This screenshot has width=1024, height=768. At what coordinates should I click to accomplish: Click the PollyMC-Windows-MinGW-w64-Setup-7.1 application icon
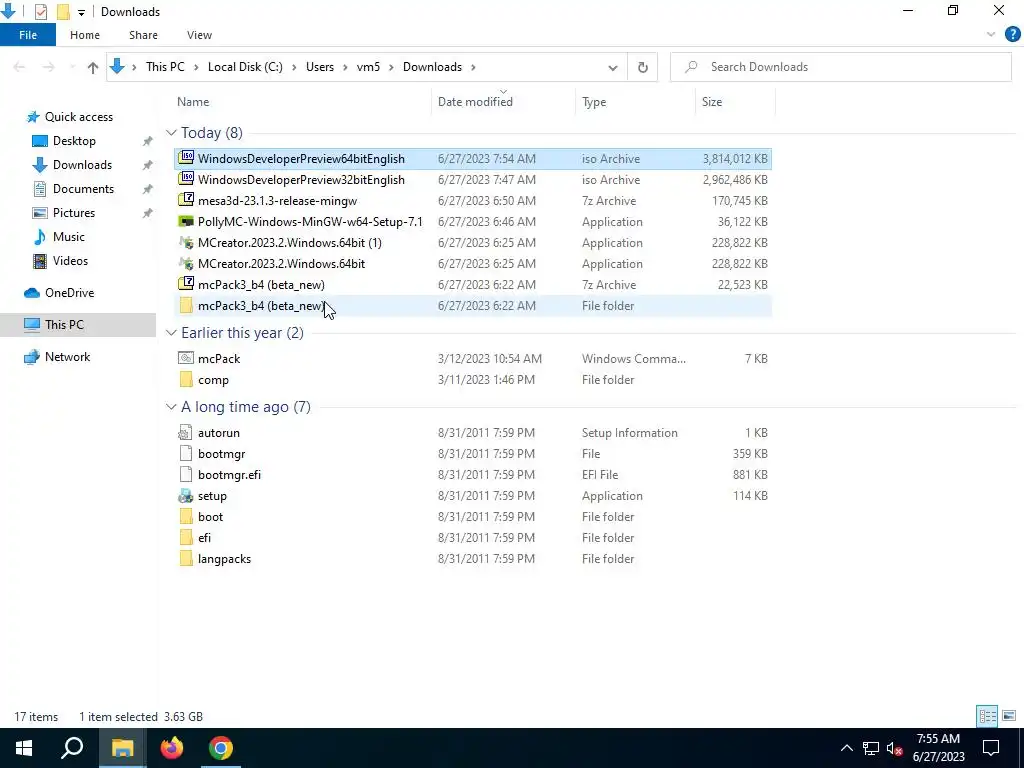pos(186,221)
